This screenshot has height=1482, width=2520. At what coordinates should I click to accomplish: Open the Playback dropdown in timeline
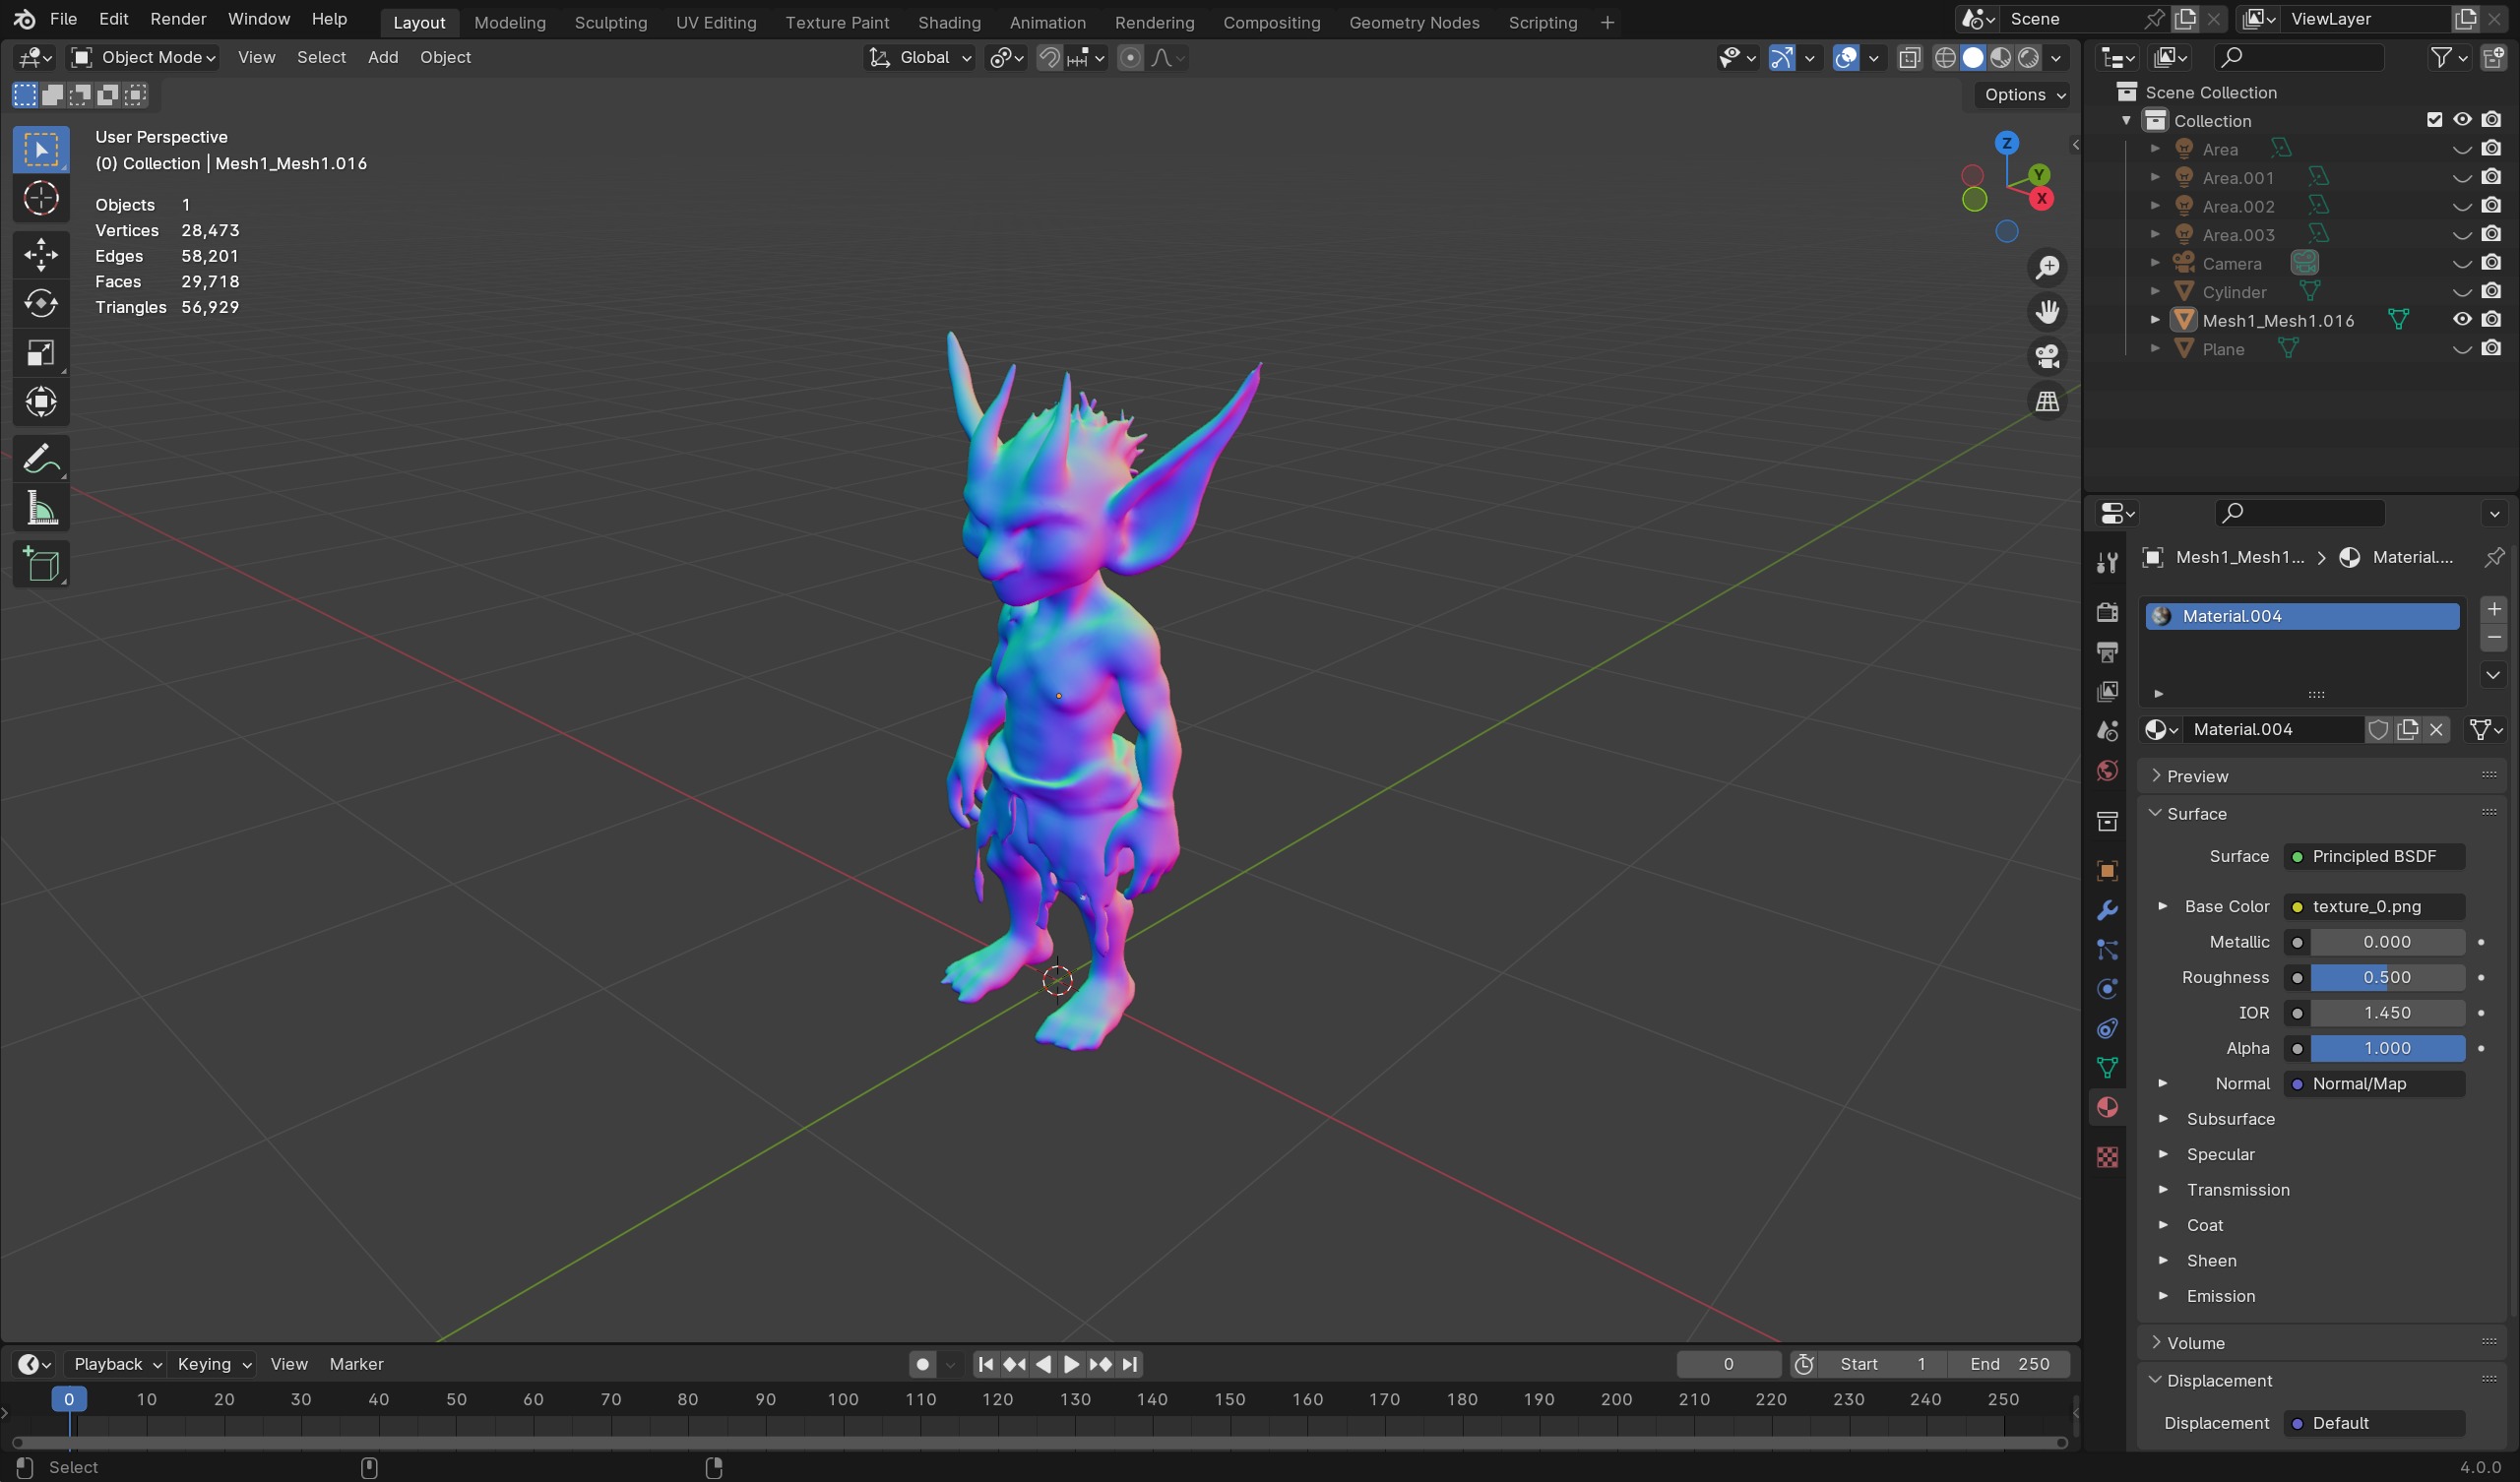(117, 1364)
